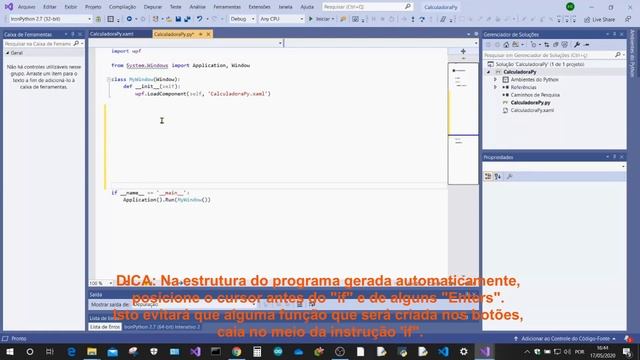Click the Pesquisar (Ctrl+Q) search box
This screenshot has width=640, height=360.
point(367,7)
